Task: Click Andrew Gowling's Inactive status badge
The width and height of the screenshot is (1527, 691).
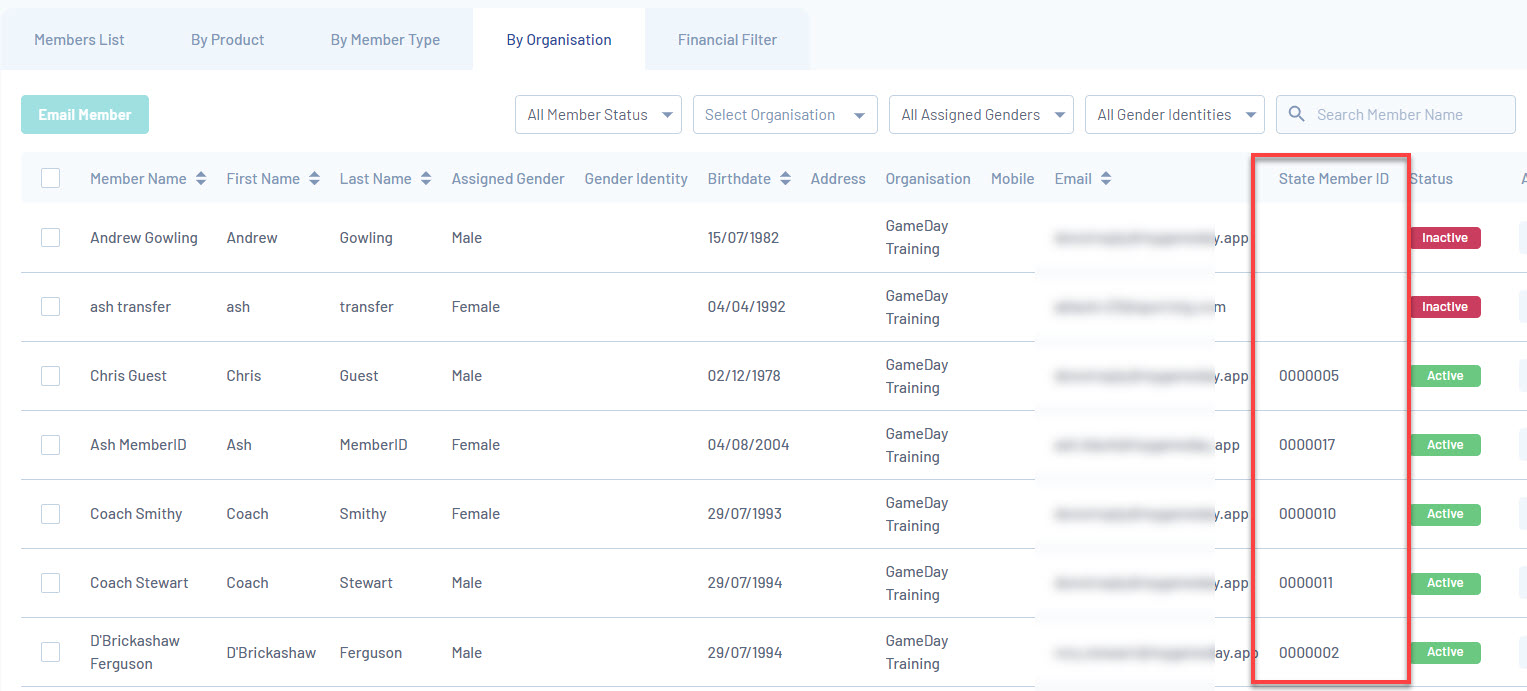Action: (x=1445, y=238)
